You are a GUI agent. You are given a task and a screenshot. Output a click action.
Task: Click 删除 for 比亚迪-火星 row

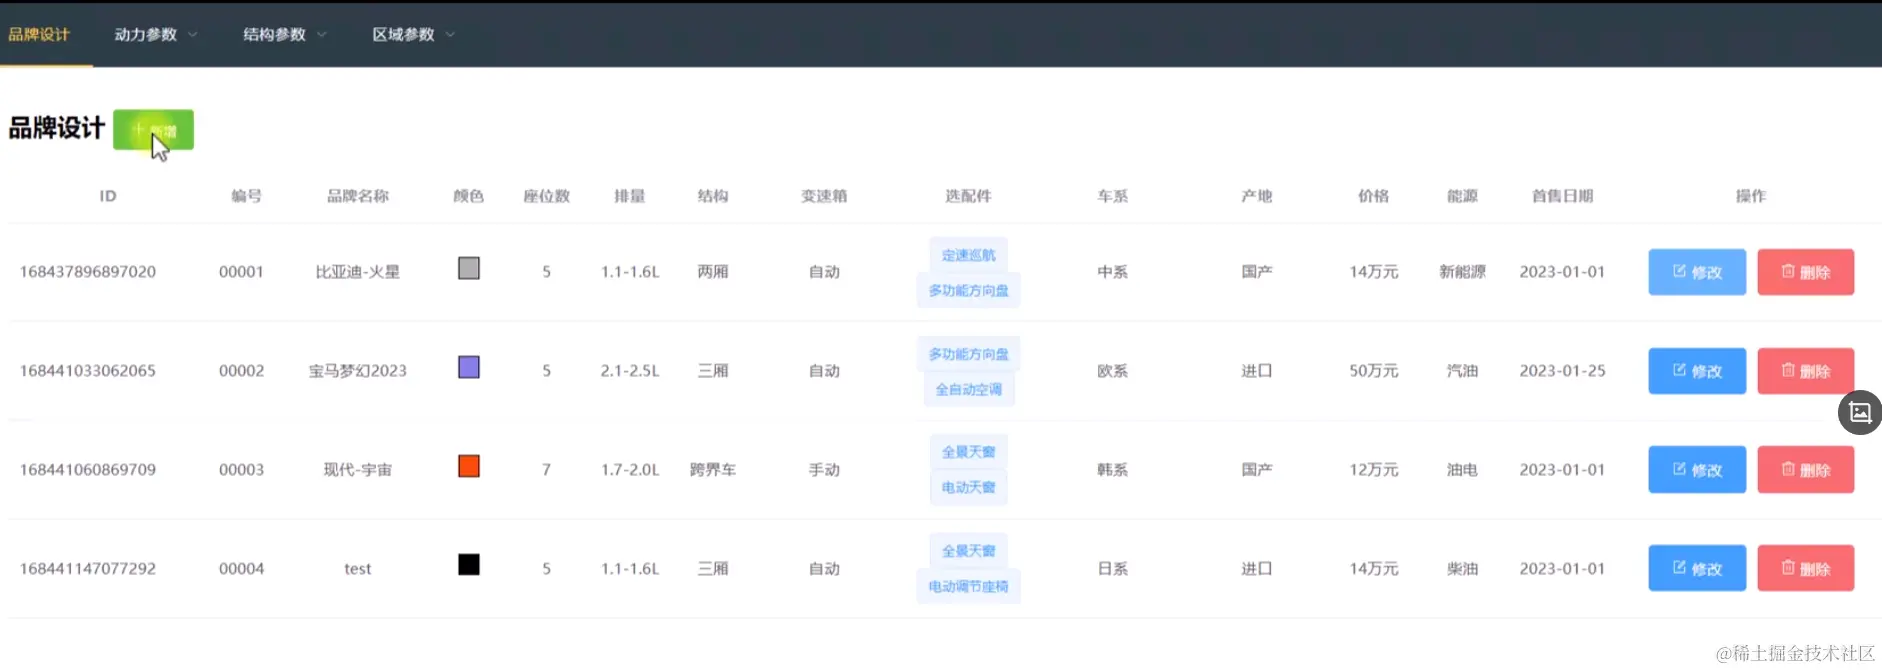point(1806,272)
